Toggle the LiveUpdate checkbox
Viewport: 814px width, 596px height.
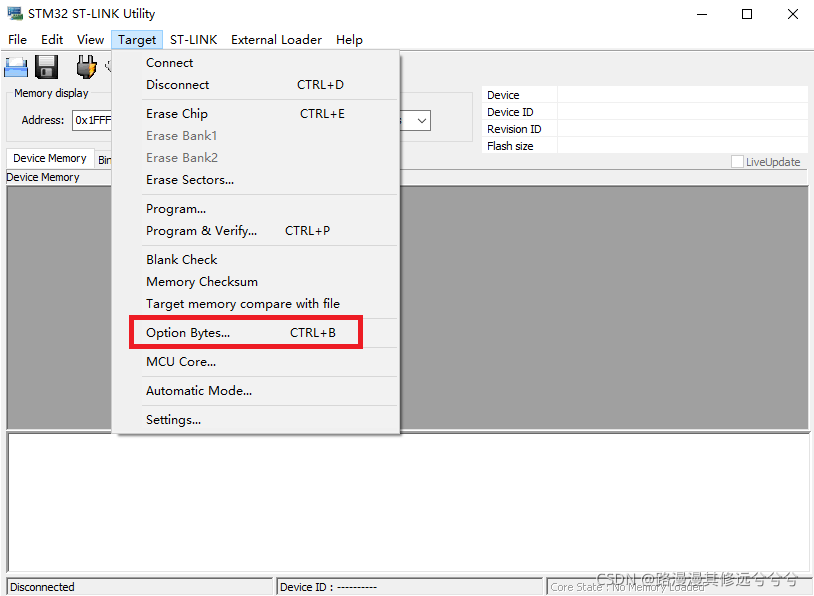[737, 161]
